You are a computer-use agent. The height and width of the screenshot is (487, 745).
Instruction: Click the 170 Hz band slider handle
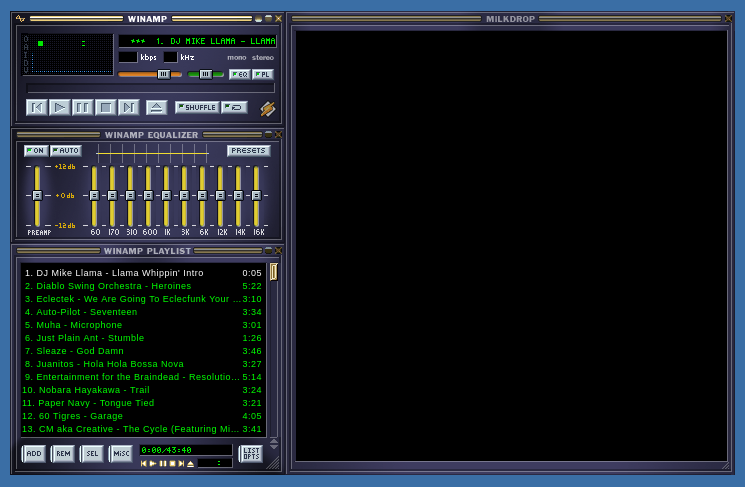click(x=112, y=195)
